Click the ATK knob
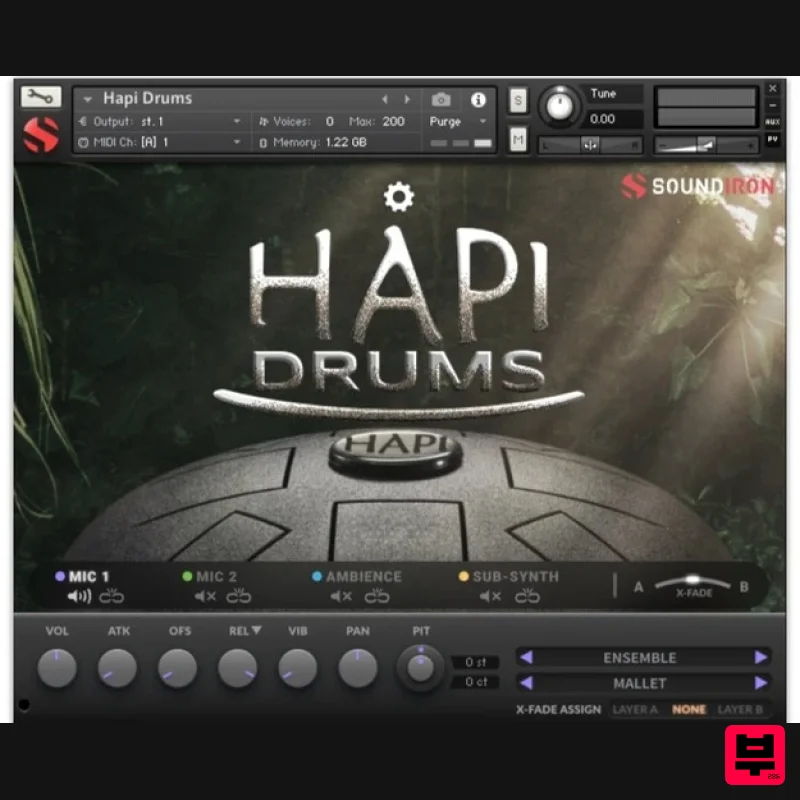This screenshot has height=800, width=800. point(117,668)
